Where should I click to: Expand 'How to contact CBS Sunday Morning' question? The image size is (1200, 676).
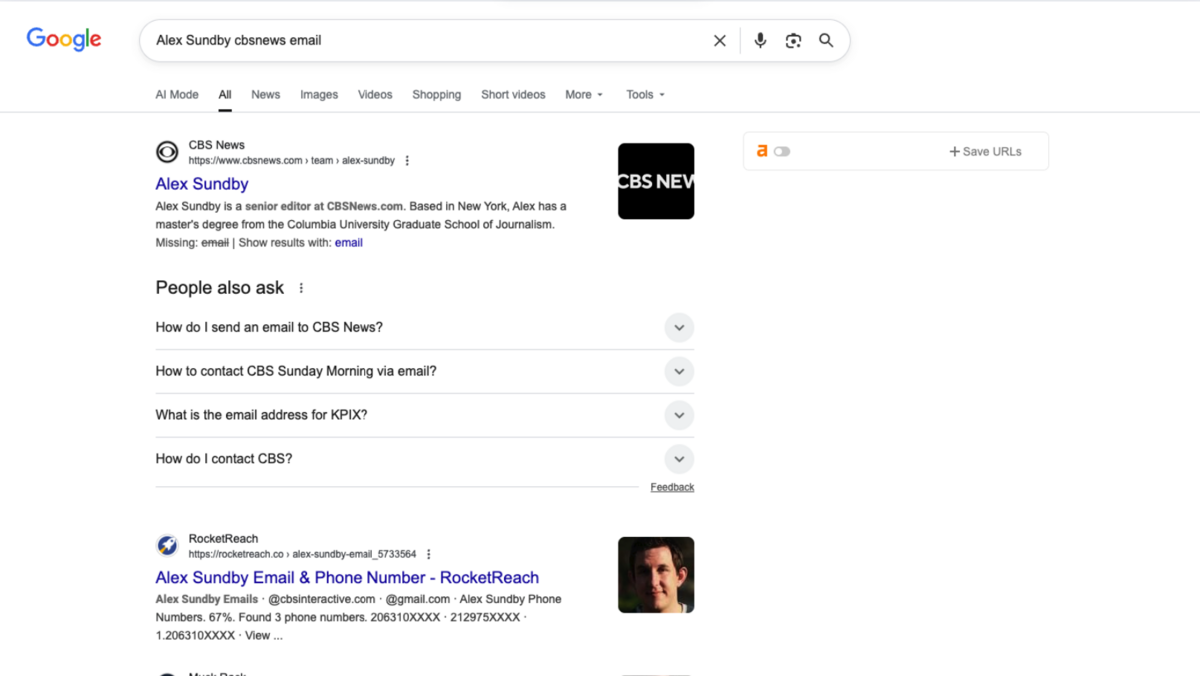click(678, 372)
